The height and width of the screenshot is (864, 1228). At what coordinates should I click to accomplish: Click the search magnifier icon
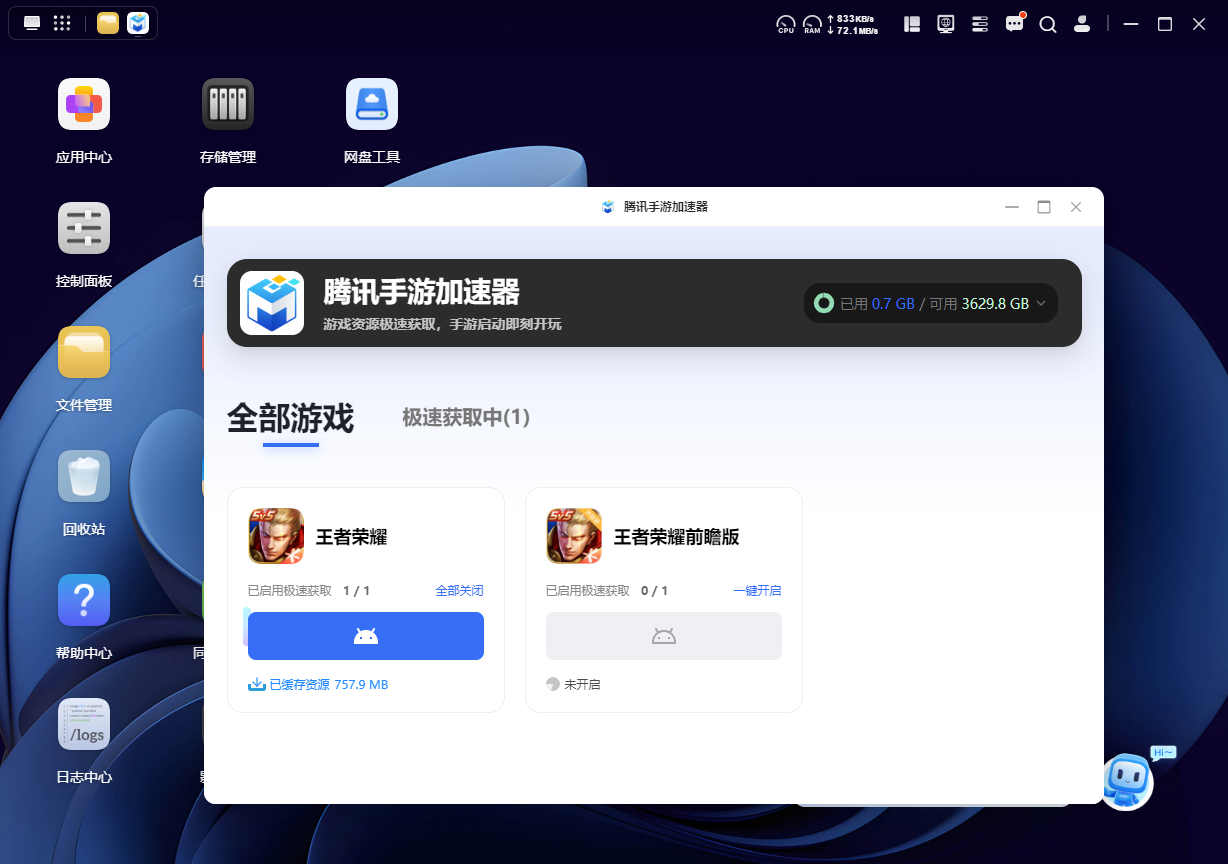click(x=1048, y=24)
